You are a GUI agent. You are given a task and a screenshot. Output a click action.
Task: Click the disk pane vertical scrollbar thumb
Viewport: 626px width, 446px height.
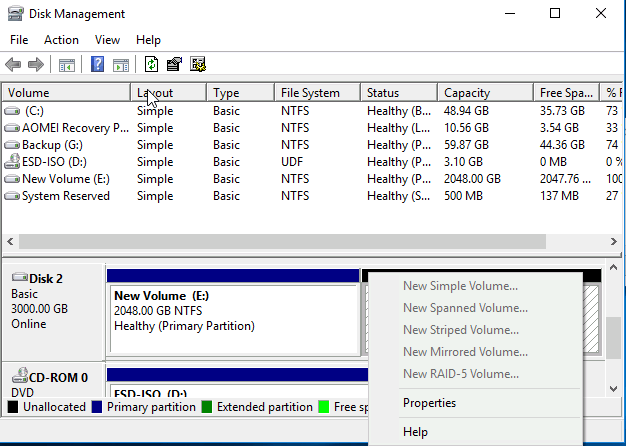(613, 338)
